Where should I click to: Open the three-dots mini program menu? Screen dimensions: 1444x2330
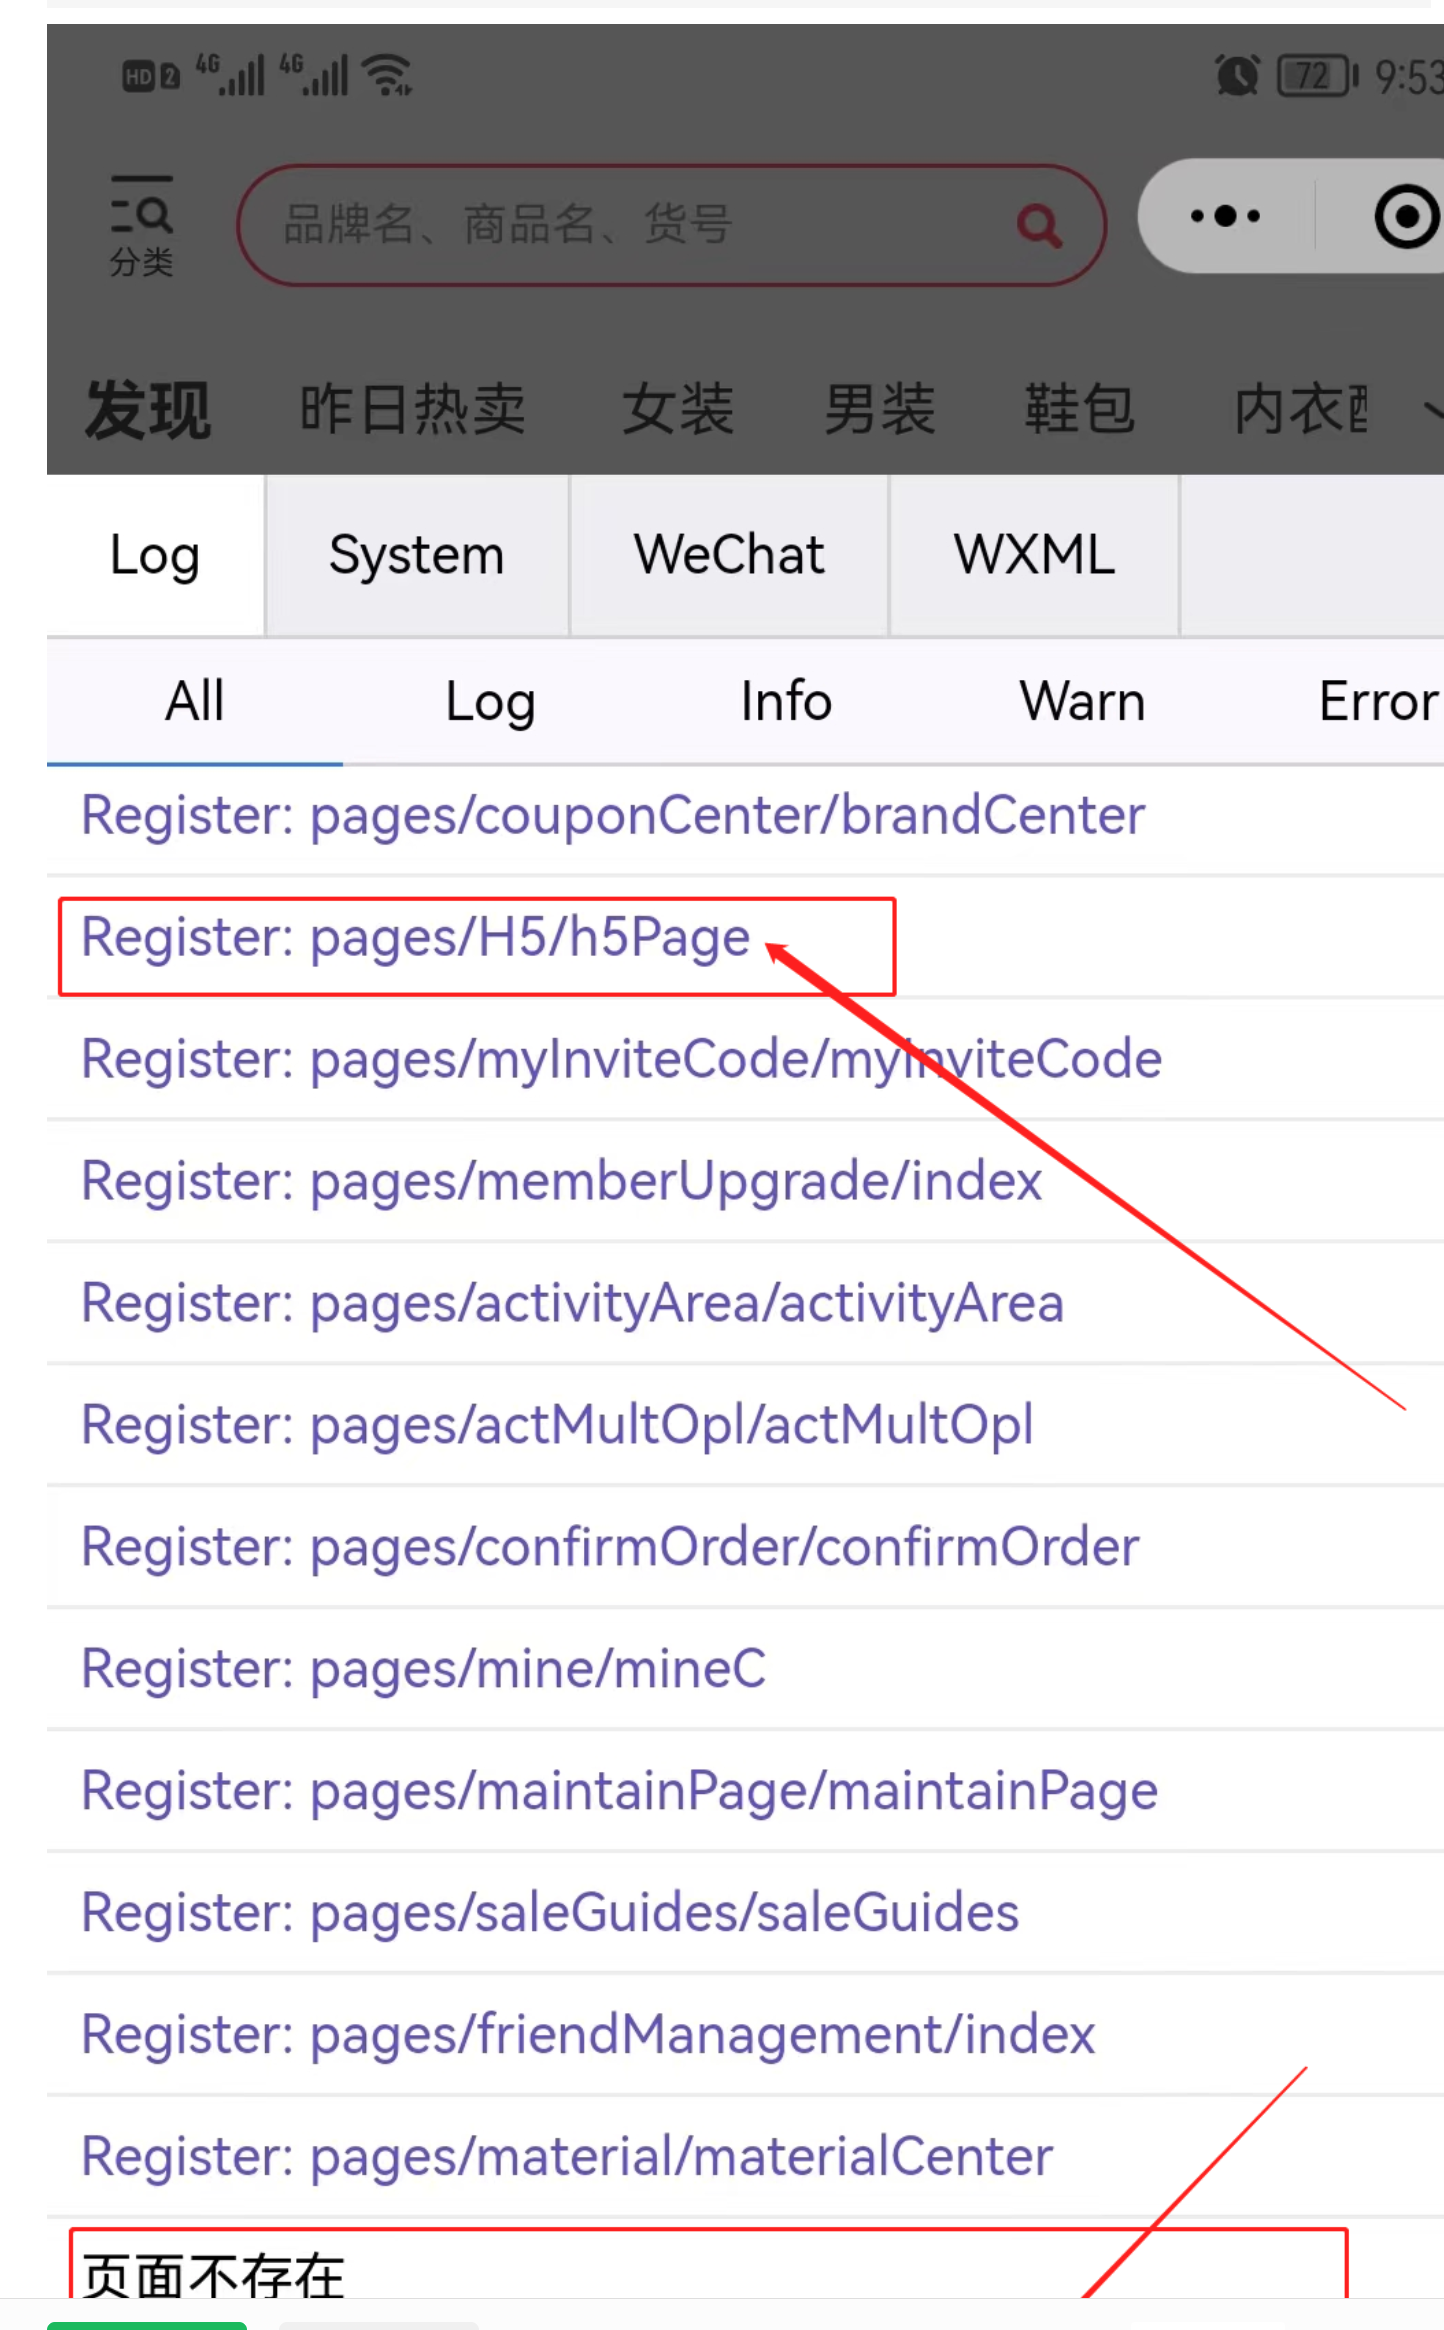1225,216
